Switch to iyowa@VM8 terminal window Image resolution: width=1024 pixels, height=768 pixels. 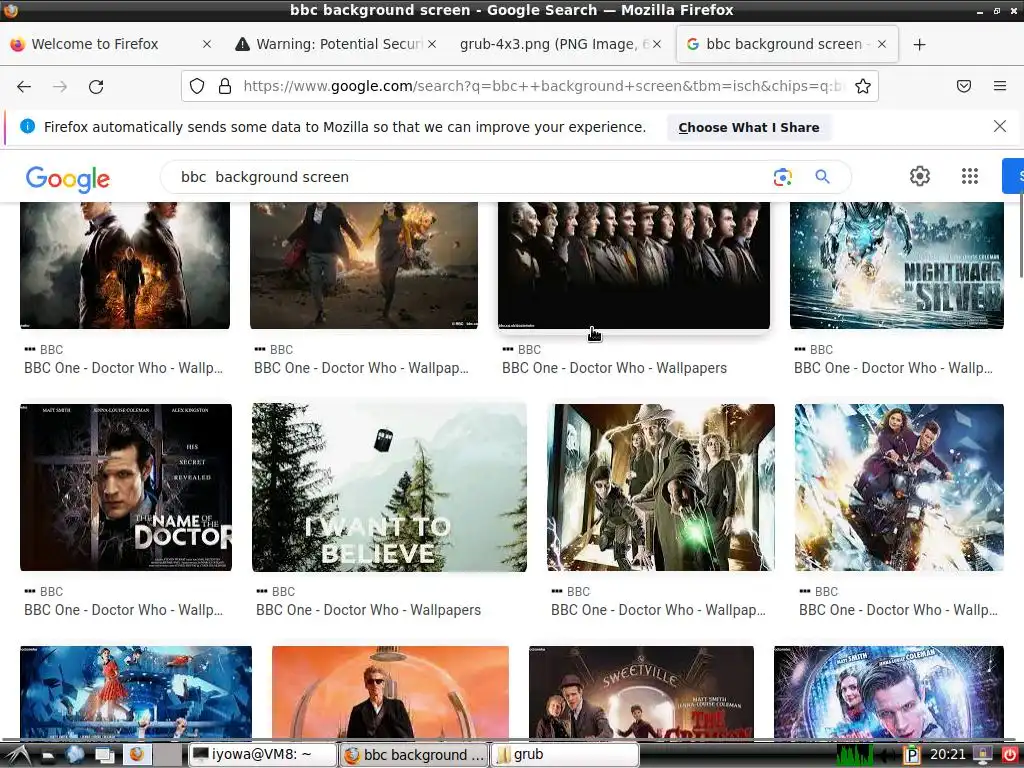(x=263, y=754)
